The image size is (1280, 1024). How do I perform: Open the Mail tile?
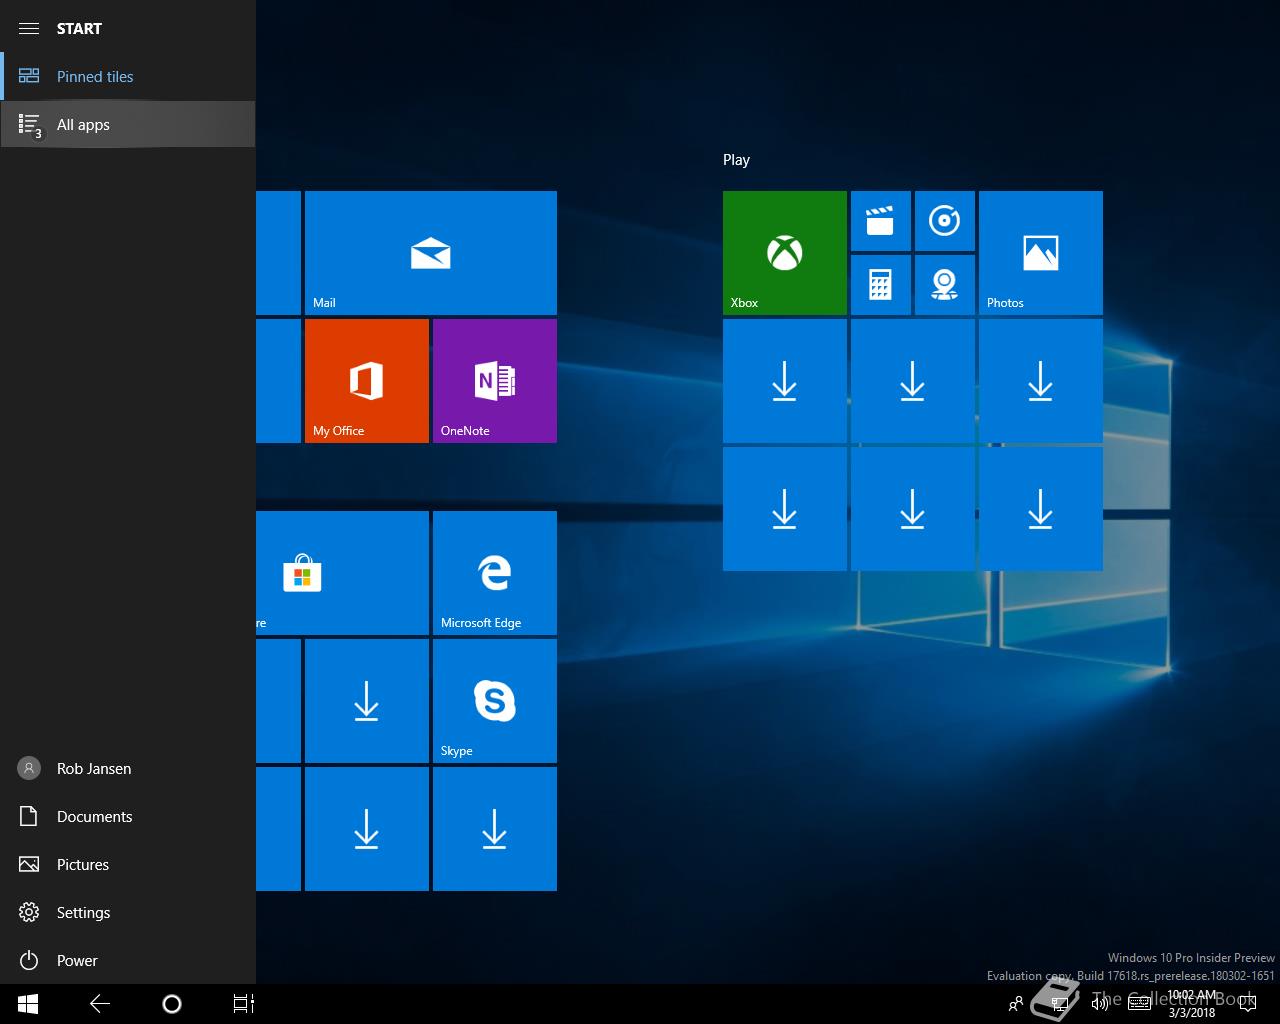click(x=431, y=253)
